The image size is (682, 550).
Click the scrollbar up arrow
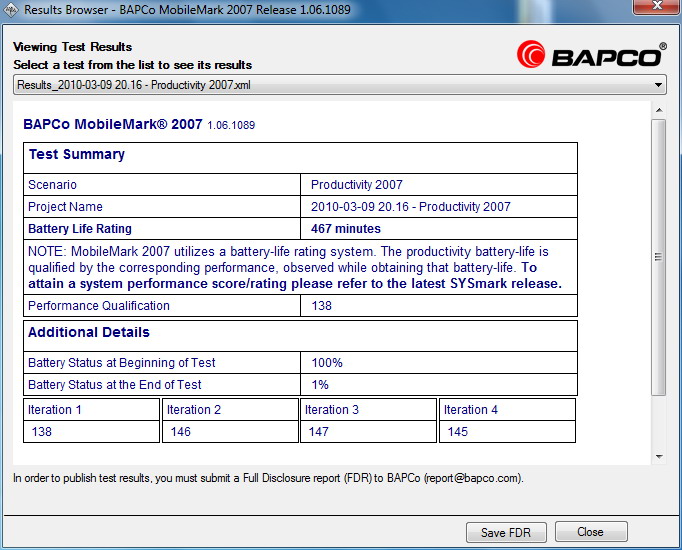[659, 110]
